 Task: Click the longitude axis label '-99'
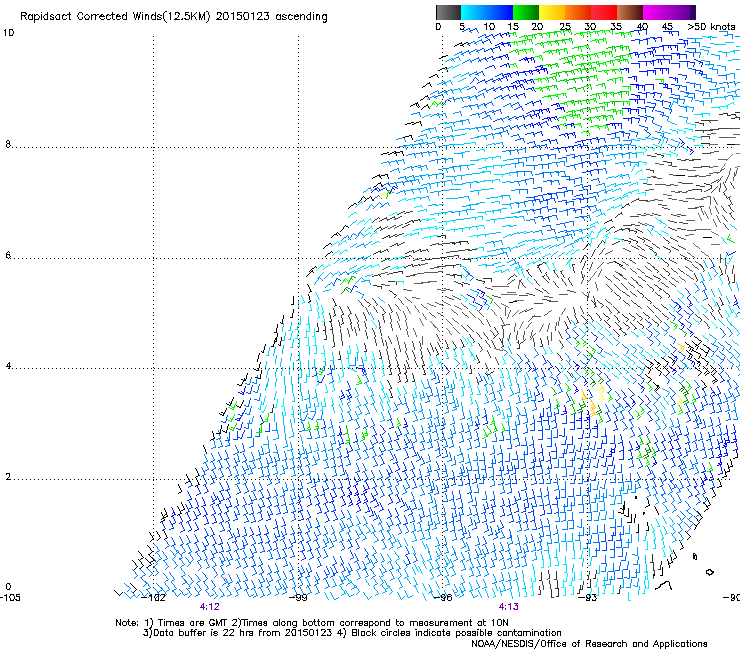298,598
